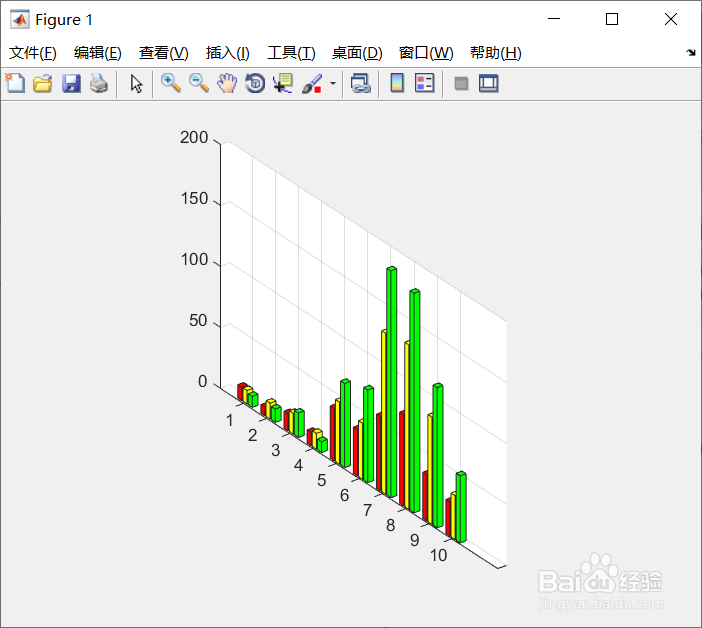Click the green bar at position 10
The image size is (702, 628).
461,507
